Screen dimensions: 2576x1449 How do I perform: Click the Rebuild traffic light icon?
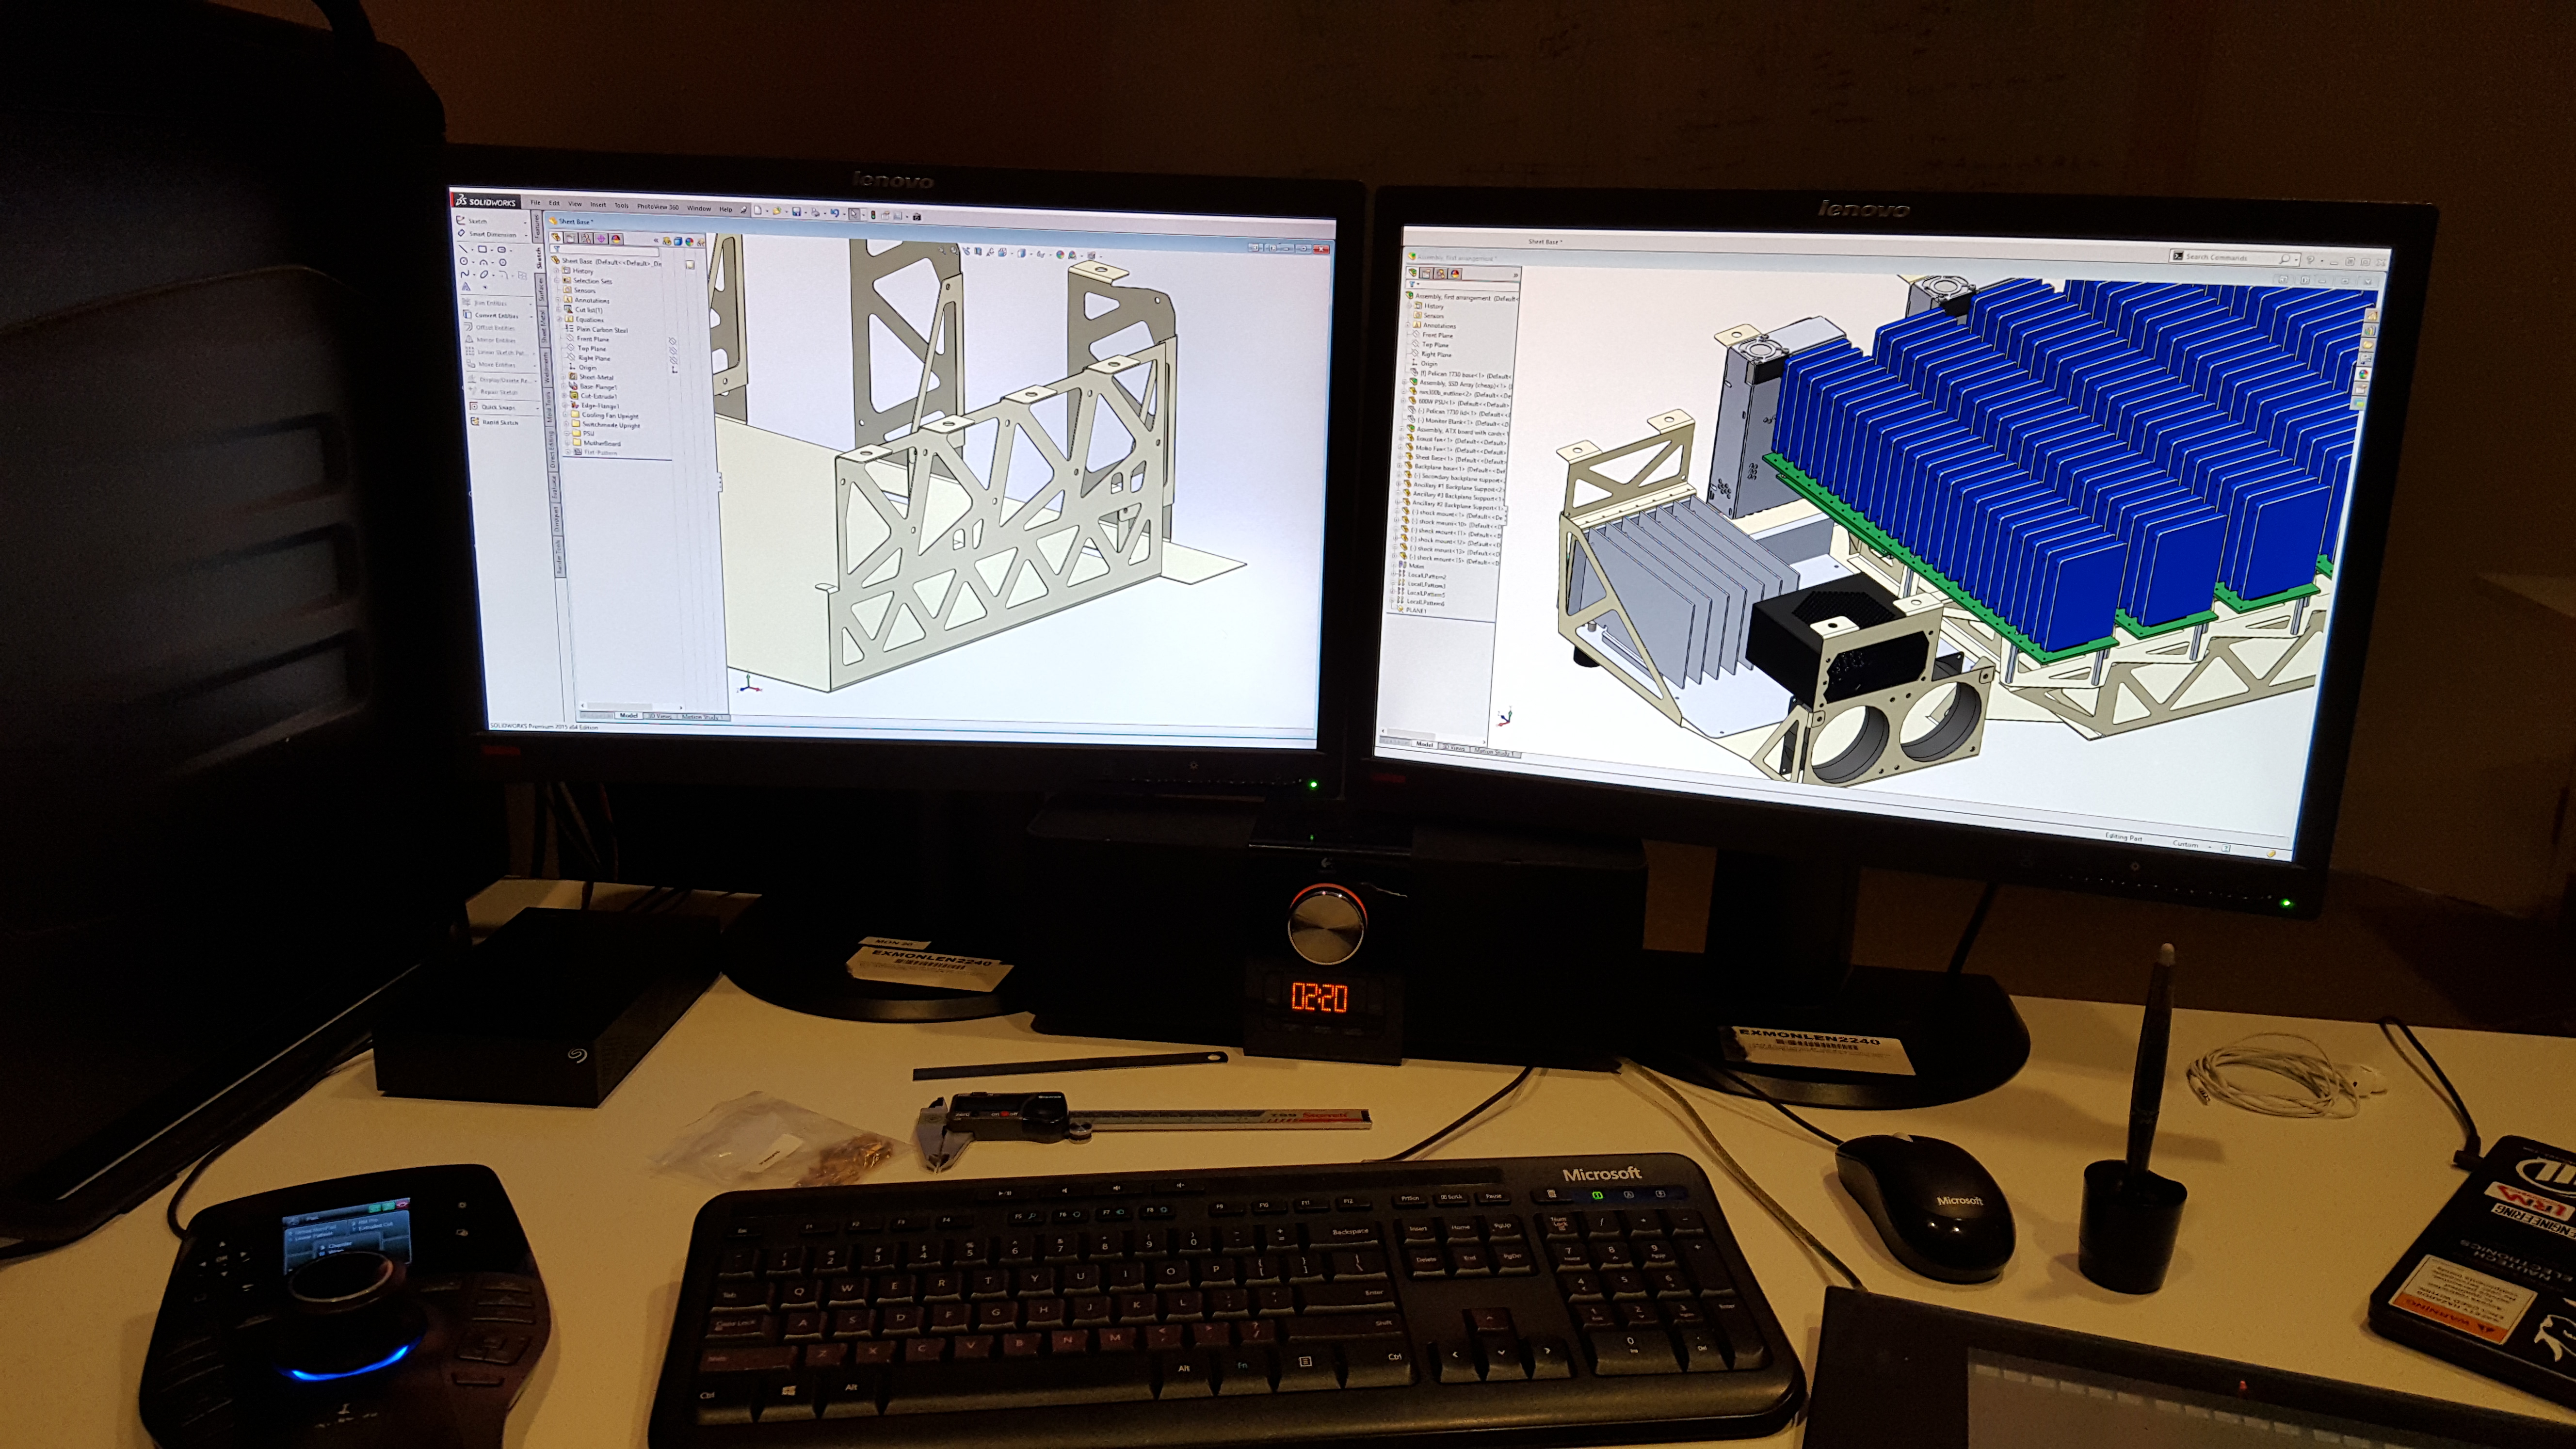coord(873,214)
